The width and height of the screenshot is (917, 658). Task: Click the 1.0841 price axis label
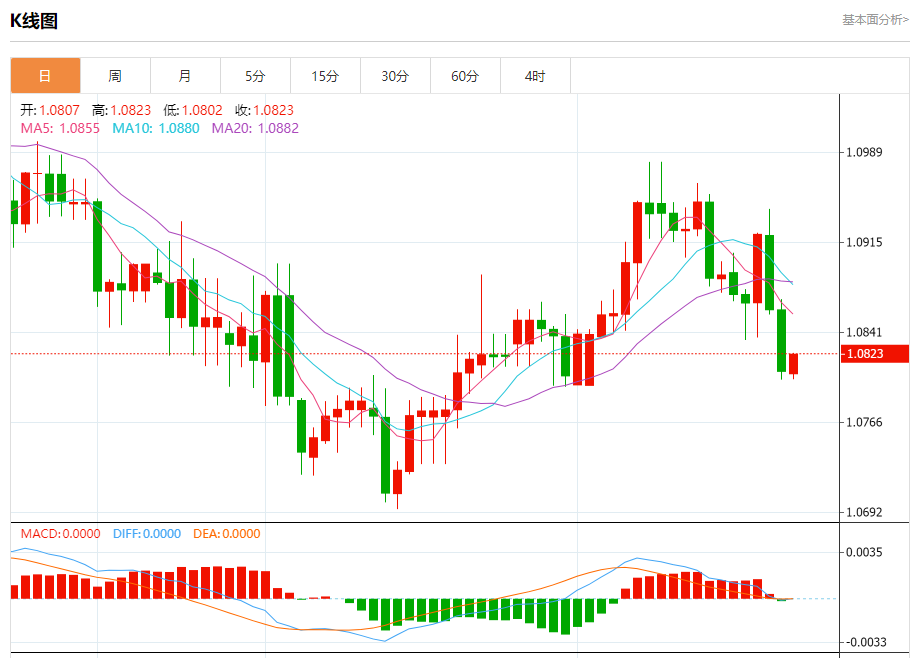pyautogui.click(x=864, y=332)
